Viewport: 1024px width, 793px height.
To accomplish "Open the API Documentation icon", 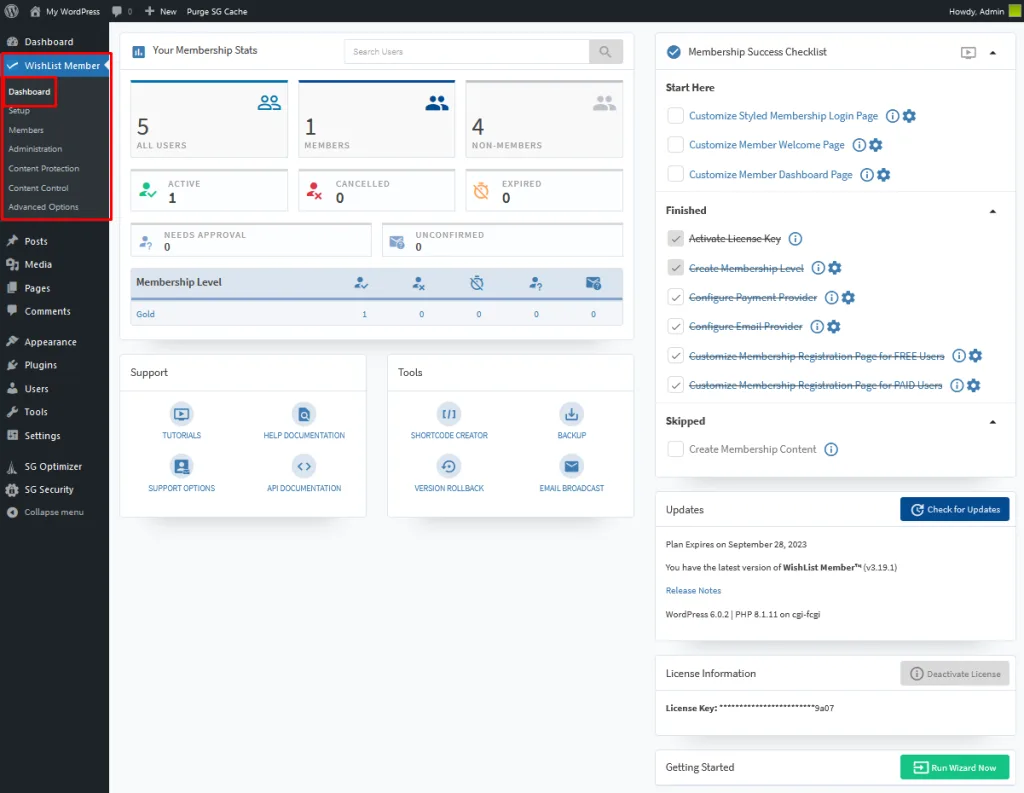I will pyautogui.click(x=304, y=466).
